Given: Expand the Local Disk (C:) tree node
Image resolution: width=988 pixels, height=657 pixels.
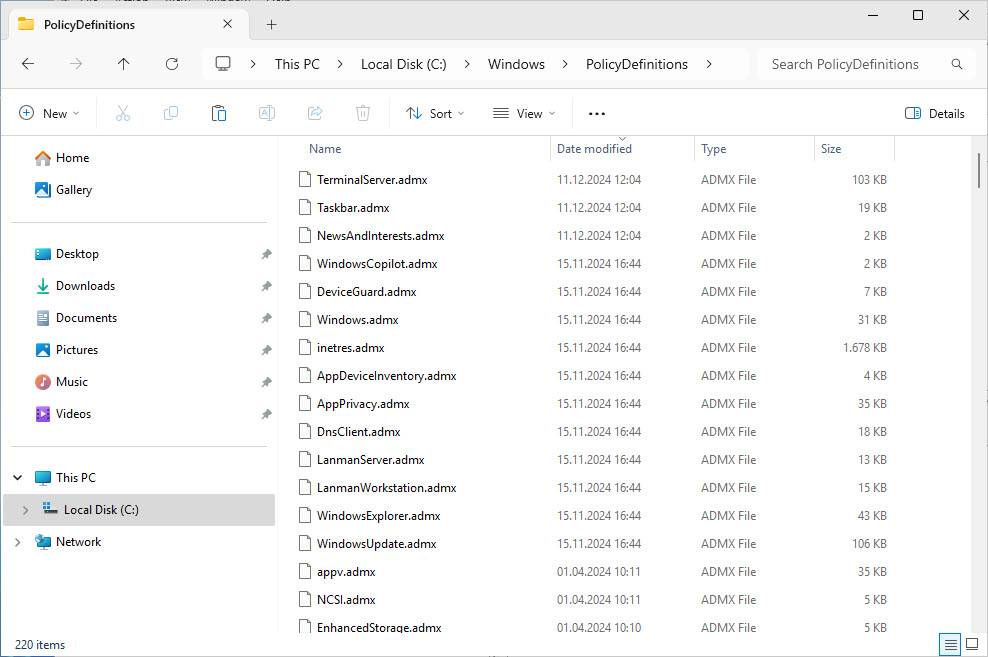Looking at the screenshot, I should click(x=25, y=510).
